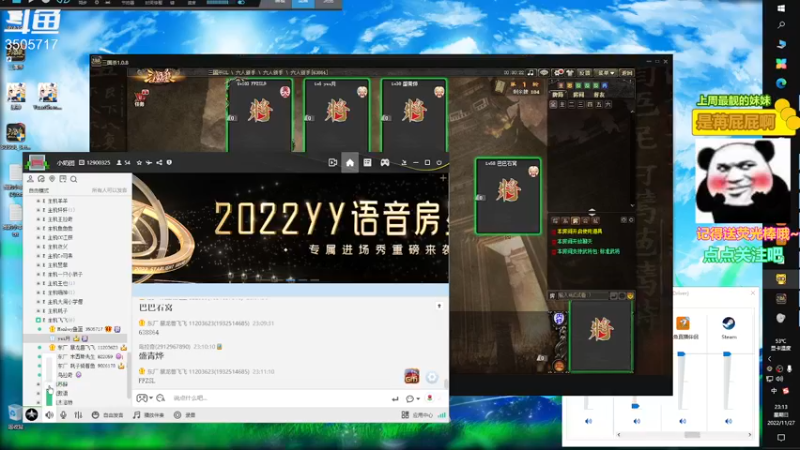800x450 pixels.
Task: Launch Microsoft Edge from taskbar
Action: click(x=781, y=83)
